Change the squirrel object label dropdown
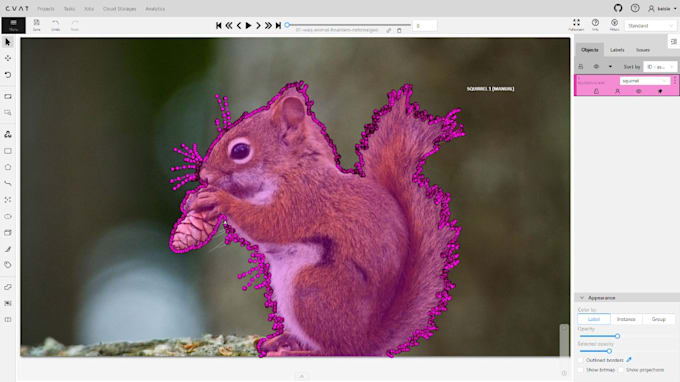680x382 pixels. [x=644, y=81]
